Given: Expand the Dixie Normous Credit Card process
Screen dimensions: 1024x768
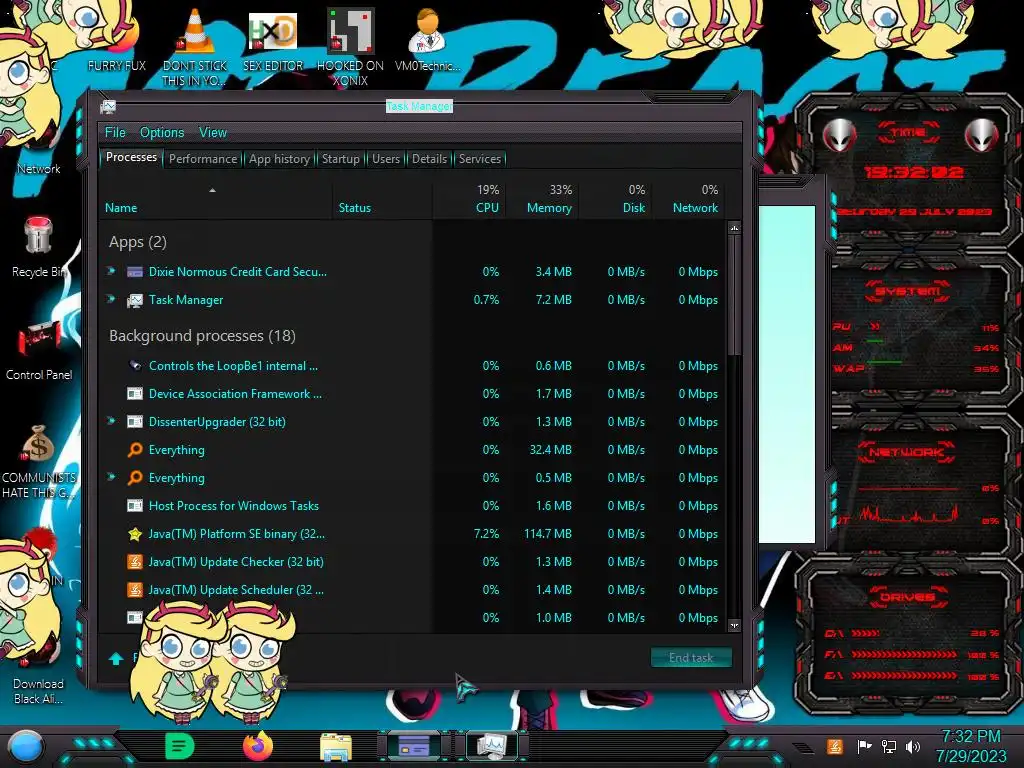Looking at the screenshot, I should [111, 271].
